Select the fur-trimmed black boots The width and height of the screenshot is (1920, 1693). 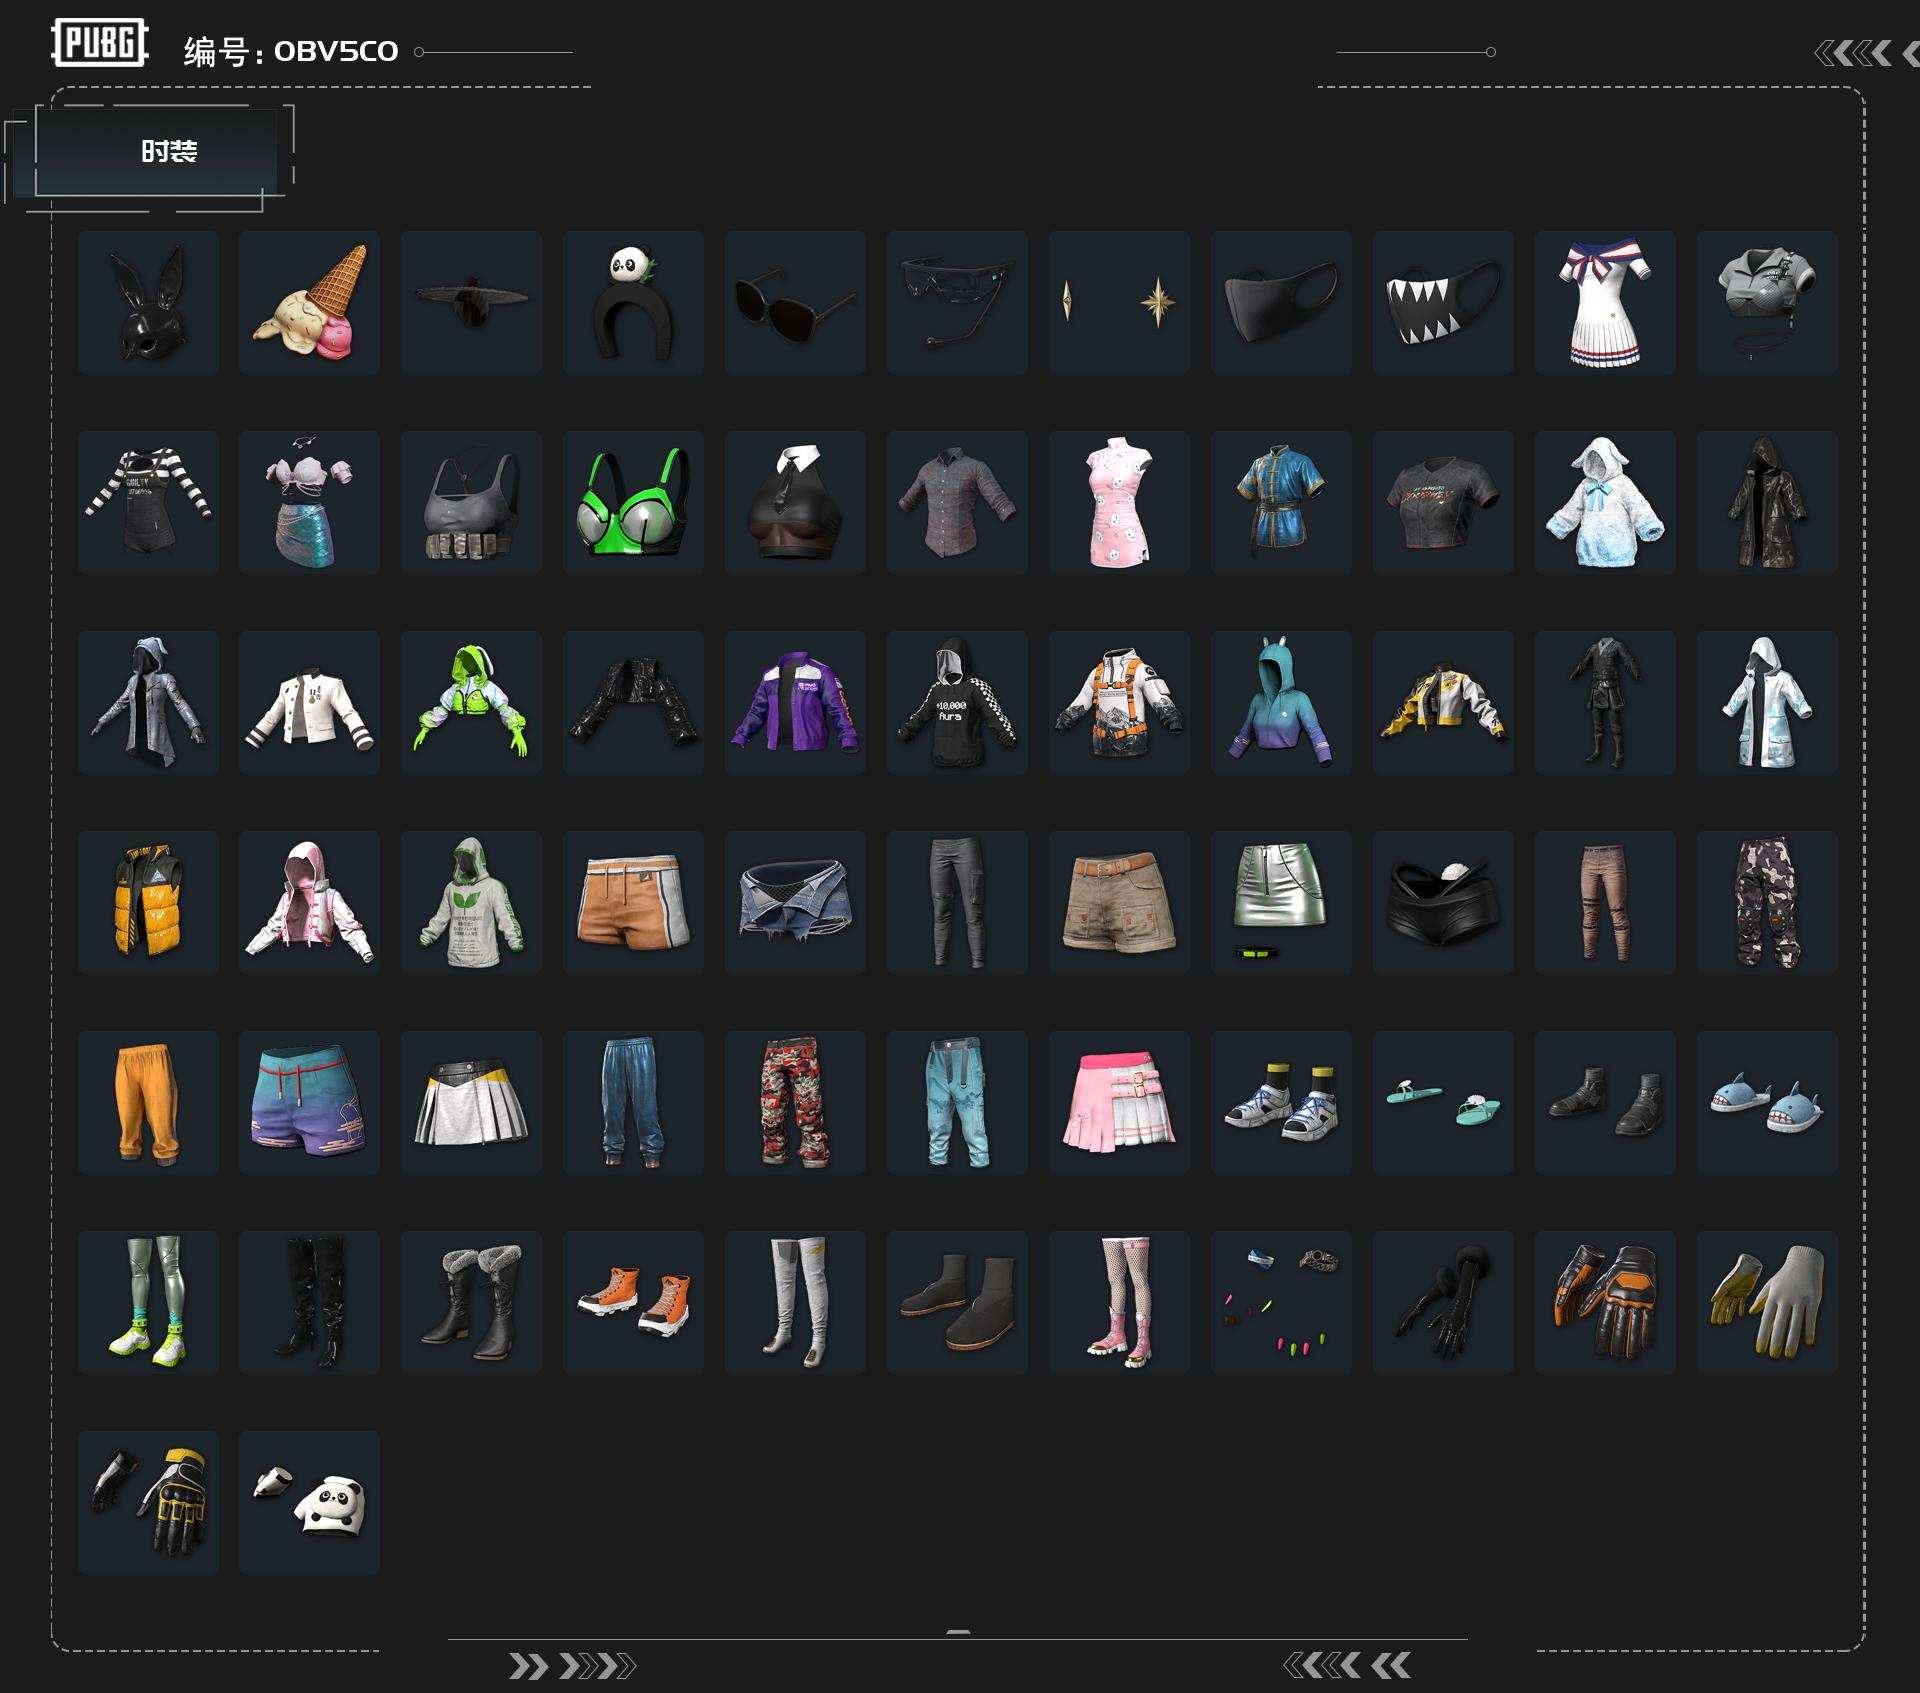click(471, 1302)
